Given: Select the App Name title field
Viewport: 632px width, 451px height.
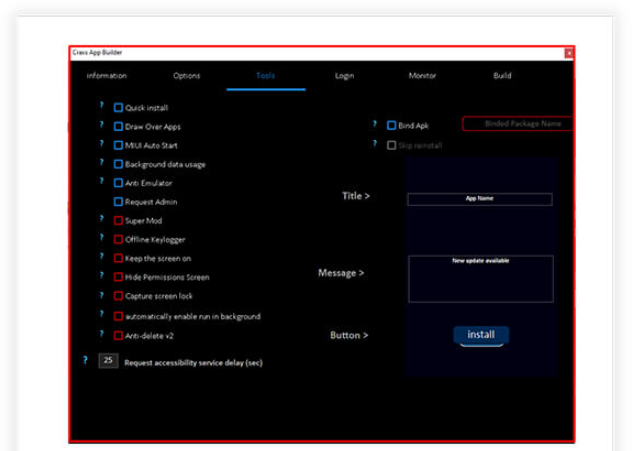Looking at the screenshot, I should tap(480, 199).
